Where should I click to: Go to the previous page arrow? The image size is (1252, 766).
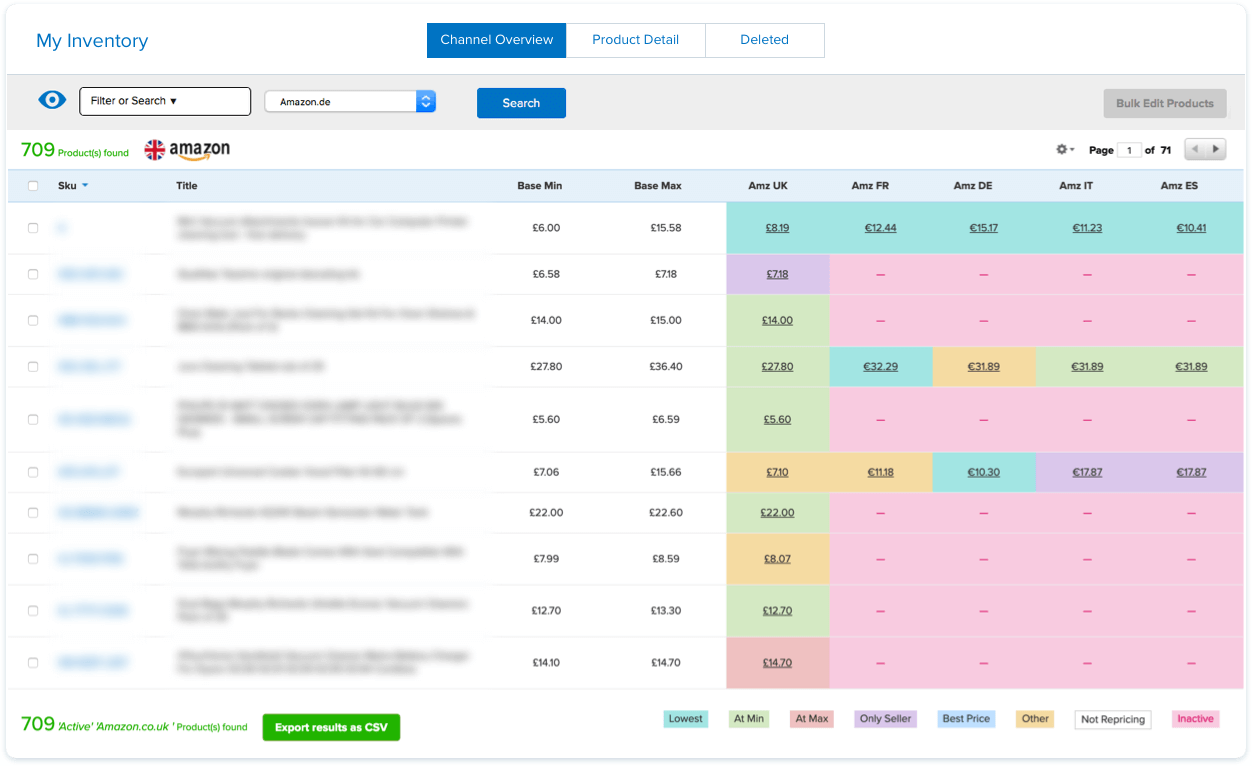pyautogui.click(x=1195, y=150)
